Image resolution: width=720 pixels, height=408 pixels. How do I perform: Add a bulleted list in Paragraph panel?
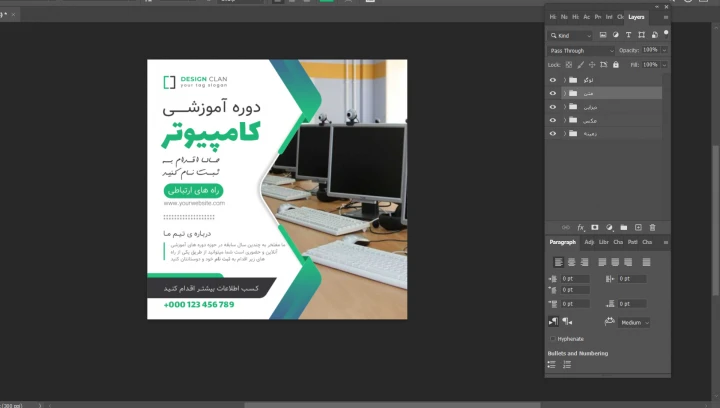[x=552, y=364]
